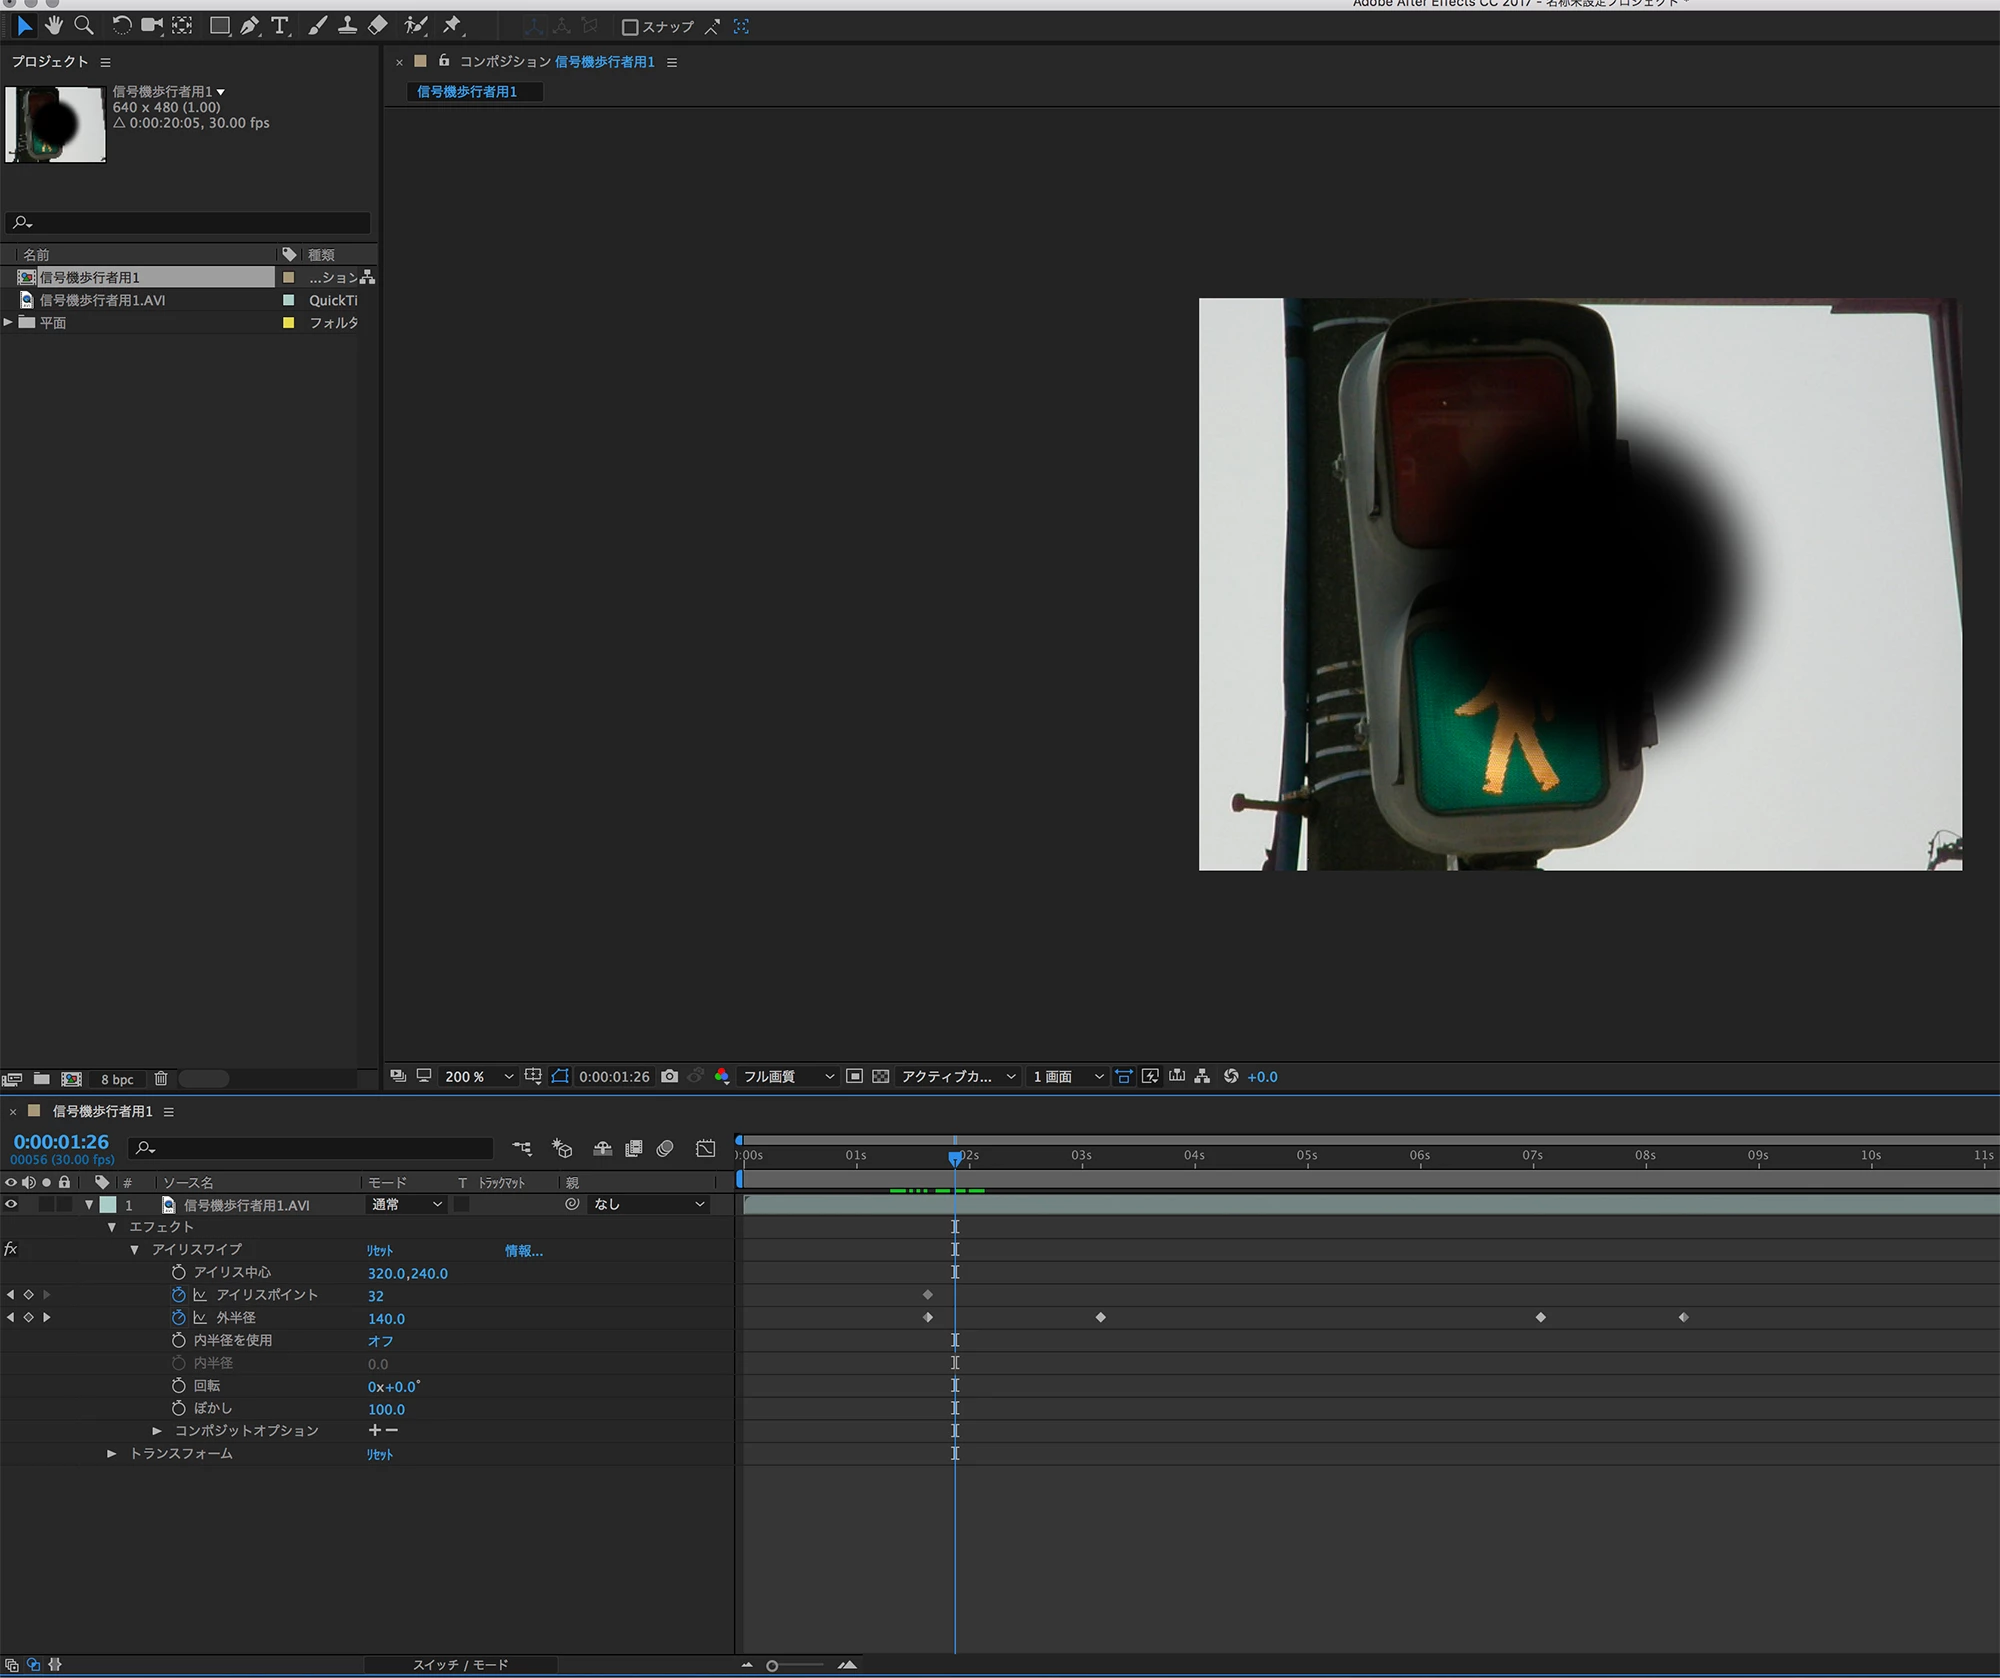Hide layer 1 using the eye icon
This screenshot has height=1678, width=2000.
[11, 1204]
